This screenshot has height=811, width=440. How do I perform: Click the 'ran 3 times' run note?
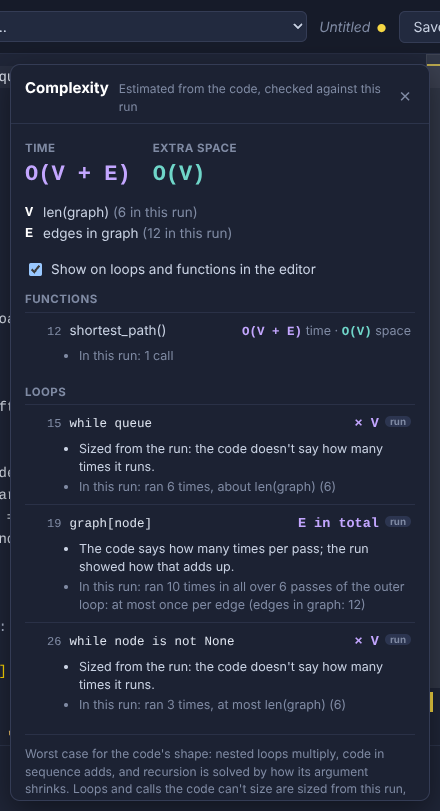[x=212, y=704]
